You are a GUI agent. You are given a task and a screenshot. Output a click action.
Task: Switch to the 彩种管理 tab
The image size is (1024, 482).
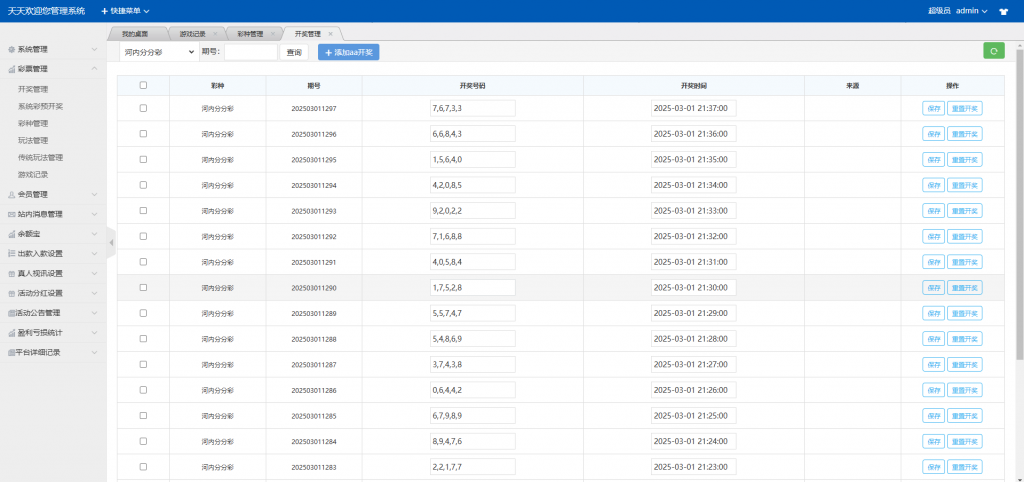[x=250, y=34]
